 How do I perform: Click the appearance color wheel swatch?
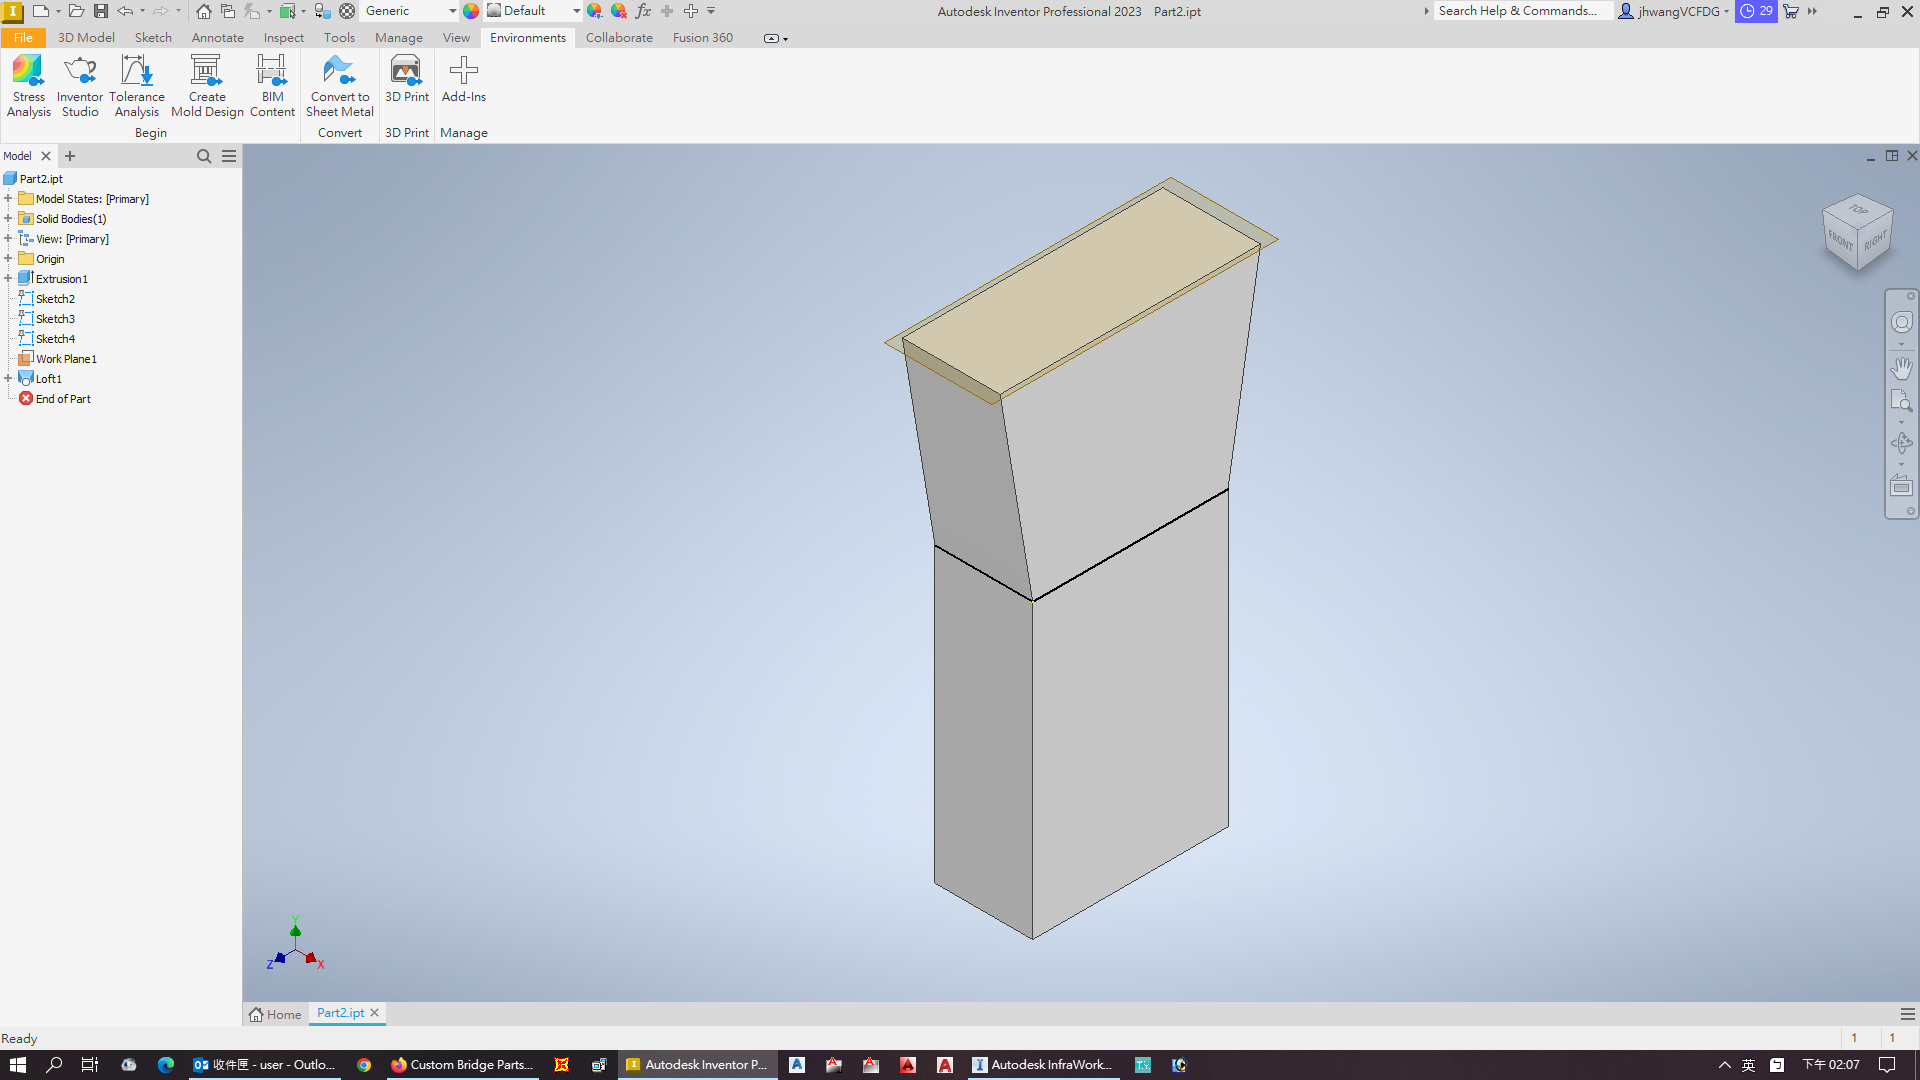(471, 11)
